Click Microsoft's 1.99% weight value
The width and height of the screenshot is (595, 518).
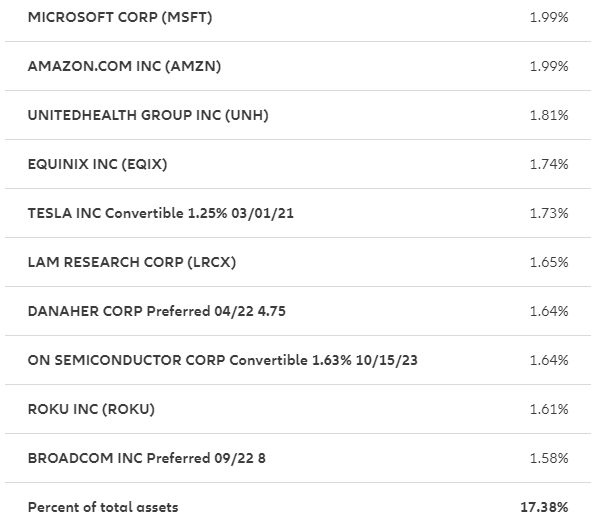coord(549,17)
